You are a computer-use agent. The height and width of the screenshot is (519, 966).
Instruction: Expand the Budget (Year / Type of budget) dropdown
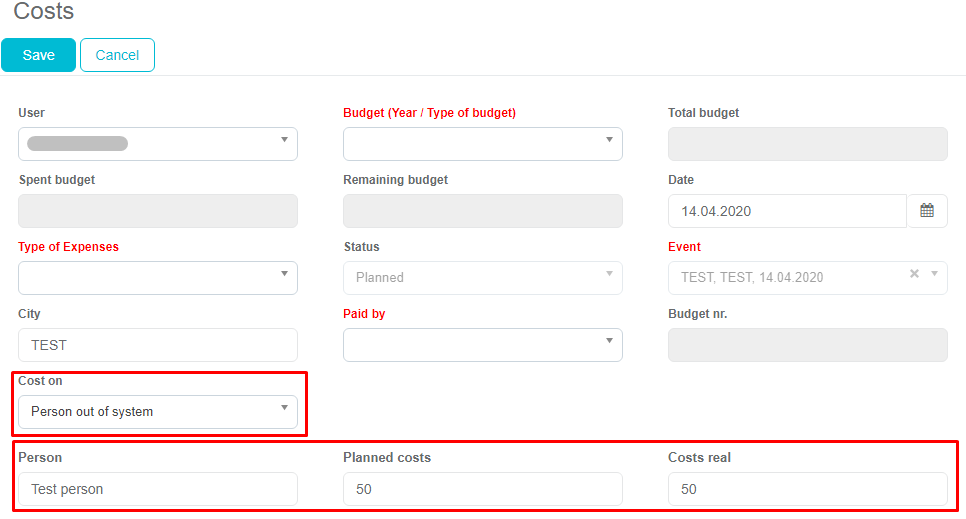(482, 144)
